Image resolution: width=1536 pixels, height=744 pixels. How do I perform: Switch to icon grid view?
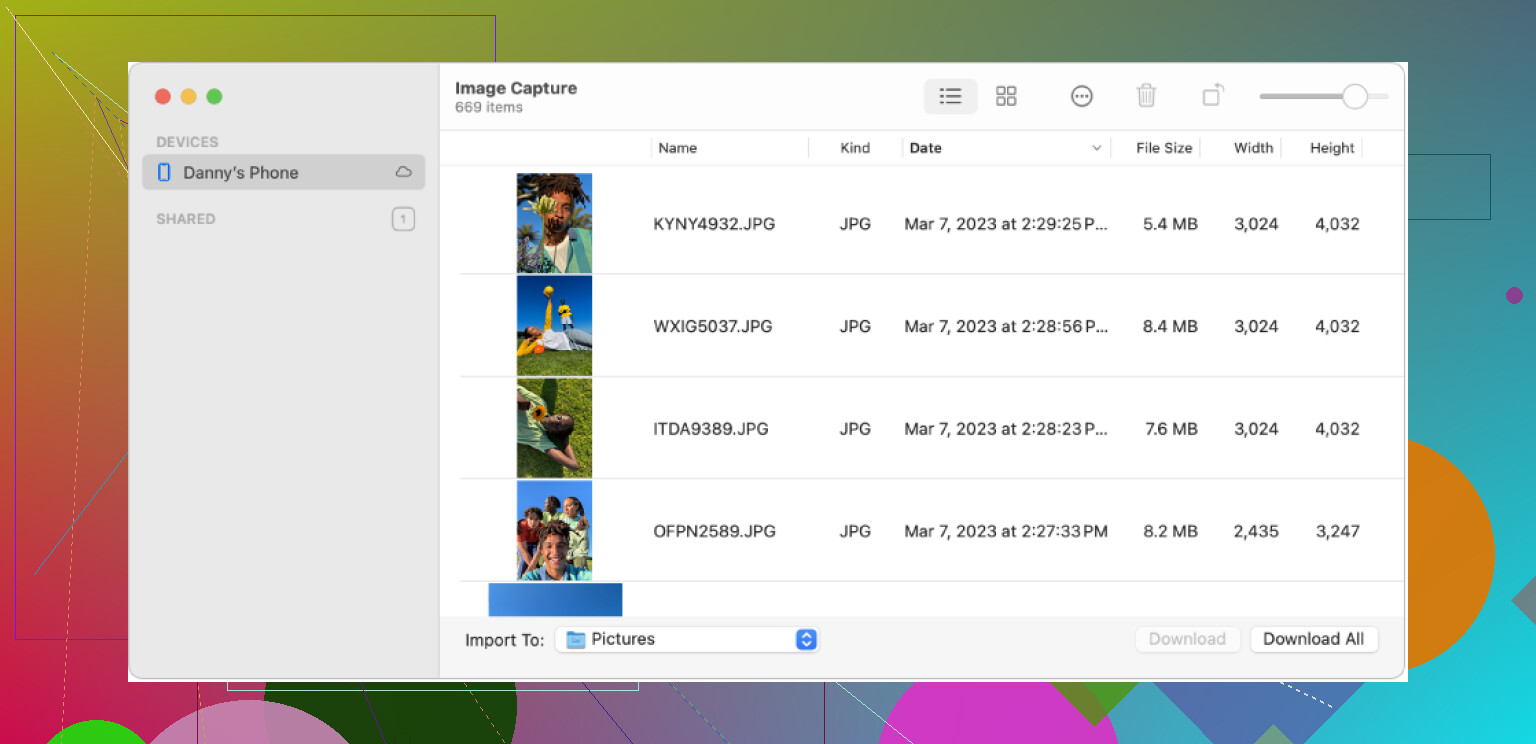(1006, 96)
